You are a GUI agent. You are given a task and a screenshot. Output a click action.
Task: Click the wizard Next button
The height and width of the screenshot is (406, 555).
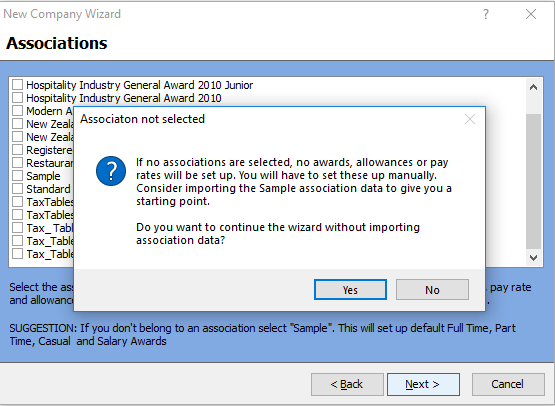pos(423,384)
